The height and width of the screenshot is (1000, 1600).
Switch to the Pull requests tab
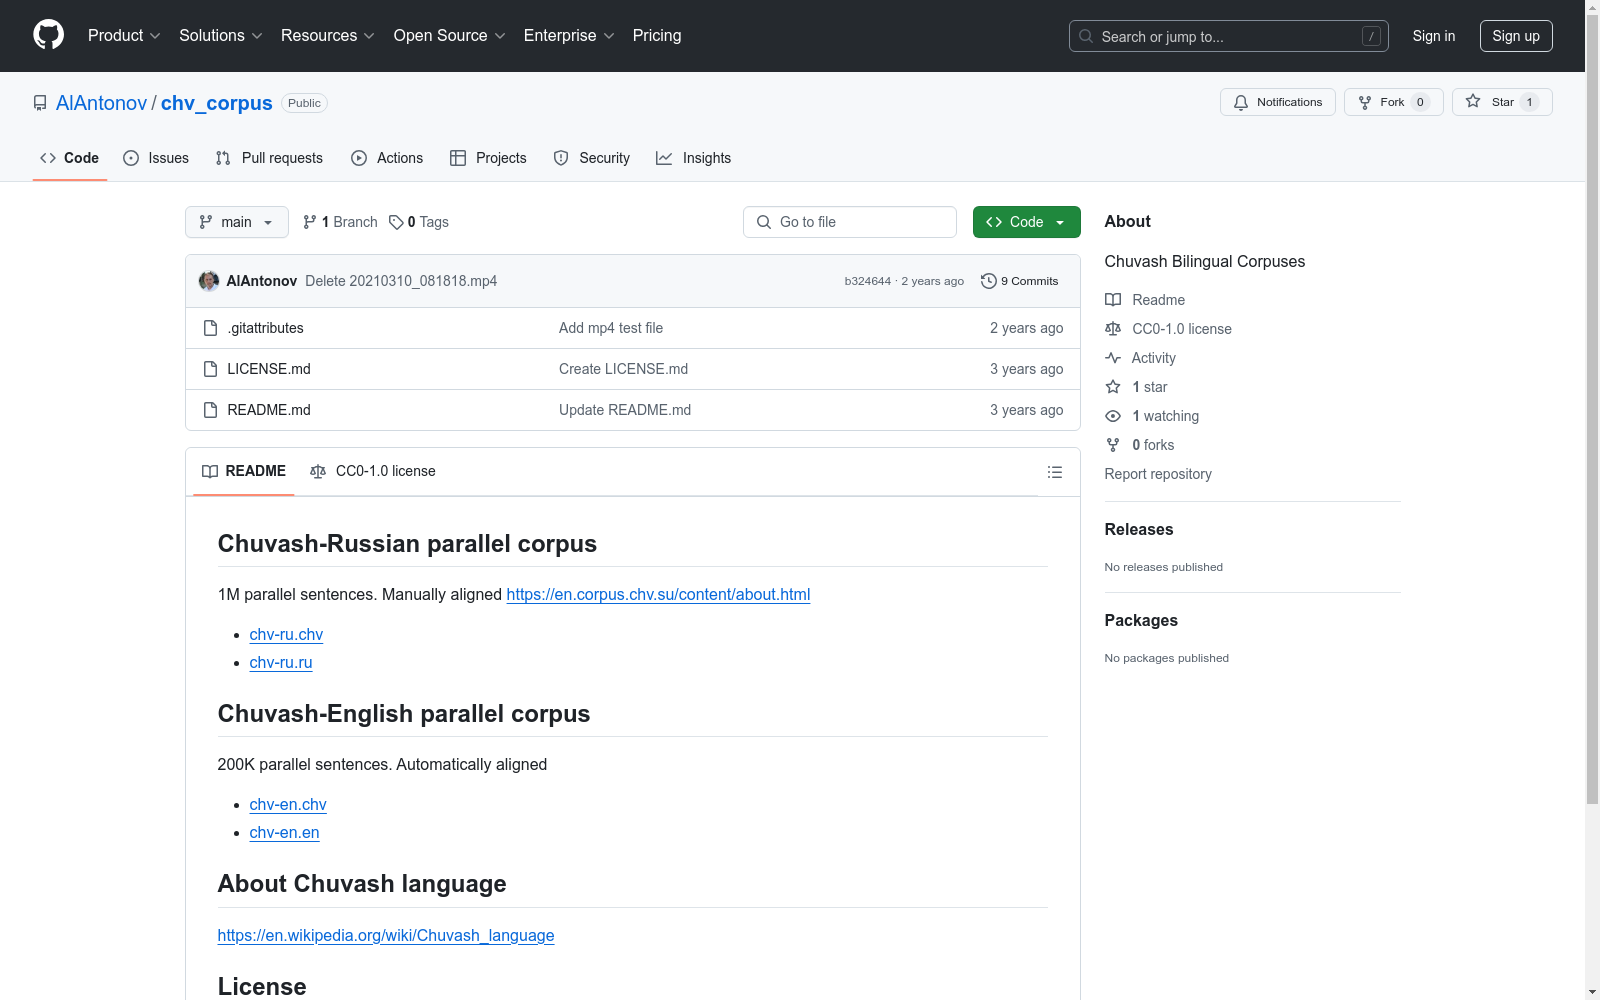(269, 158)
